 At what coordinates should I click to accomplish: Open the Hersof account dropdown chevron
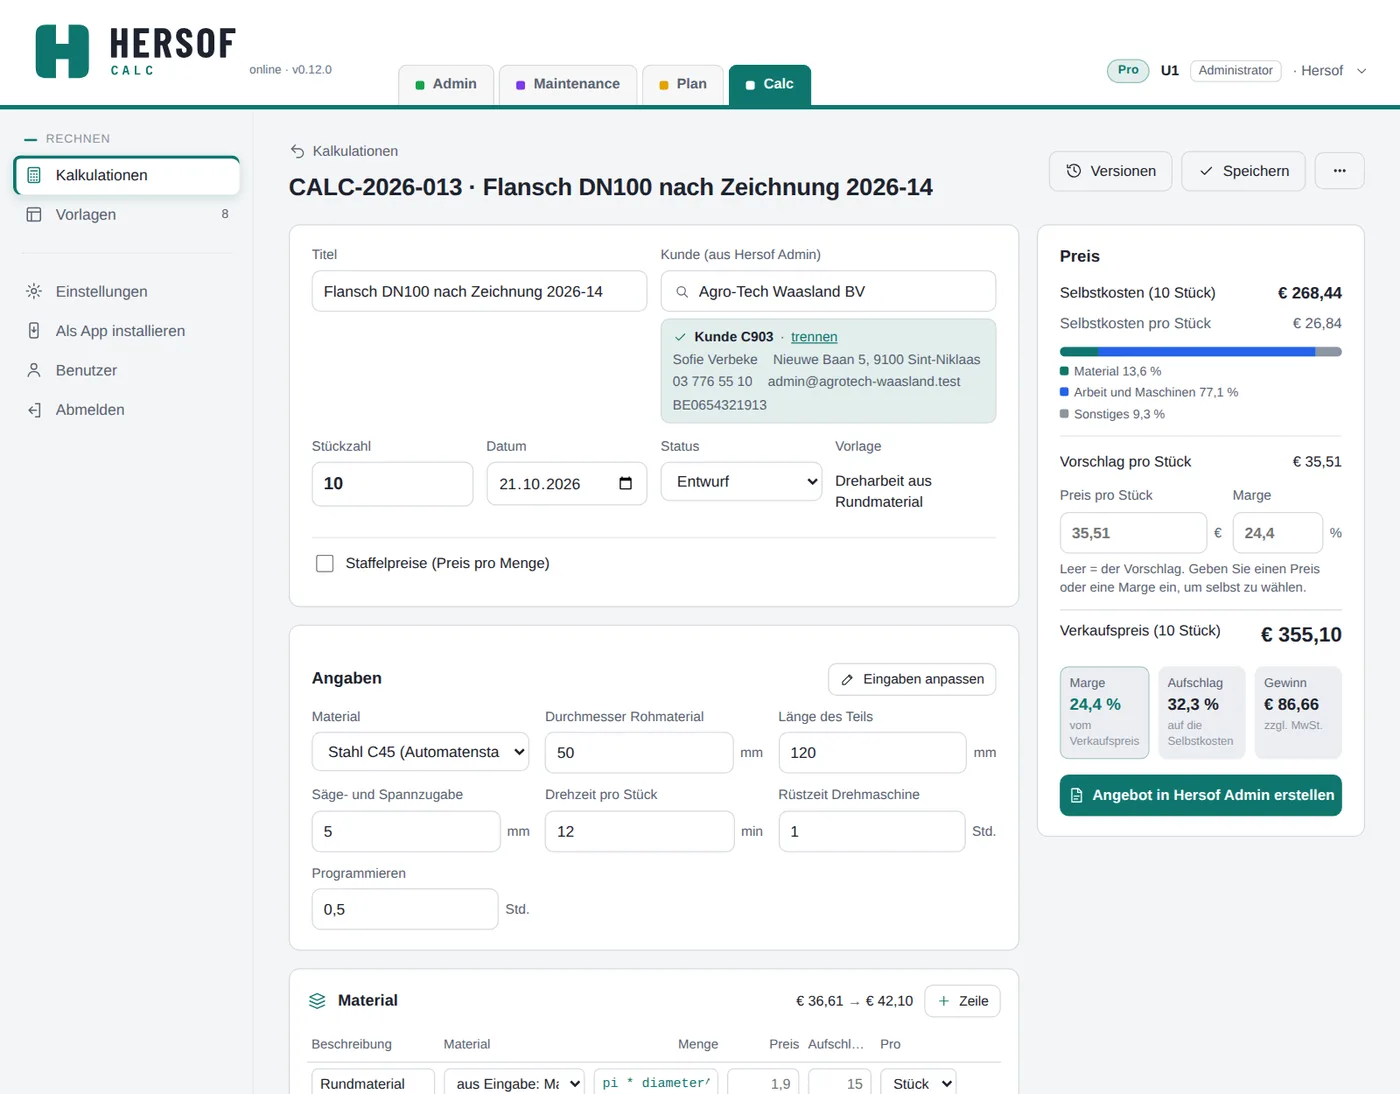click(1361, 71)
